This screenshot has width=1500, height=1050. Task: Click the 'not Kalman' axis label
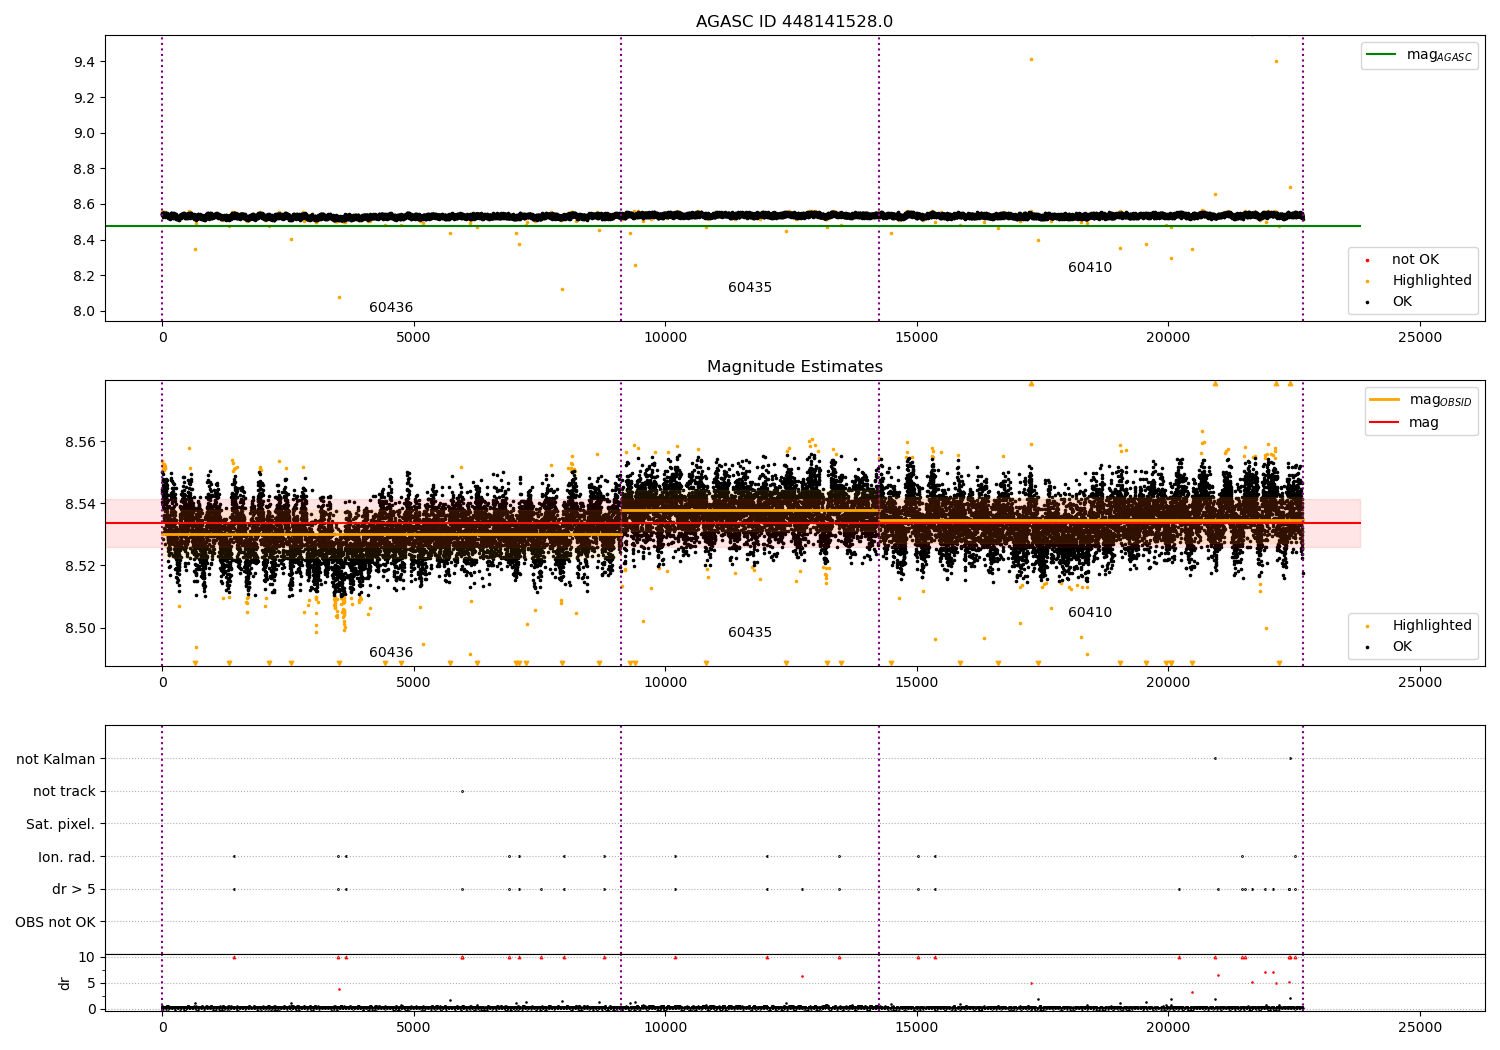pyautogui.click(x=56, y=759)
